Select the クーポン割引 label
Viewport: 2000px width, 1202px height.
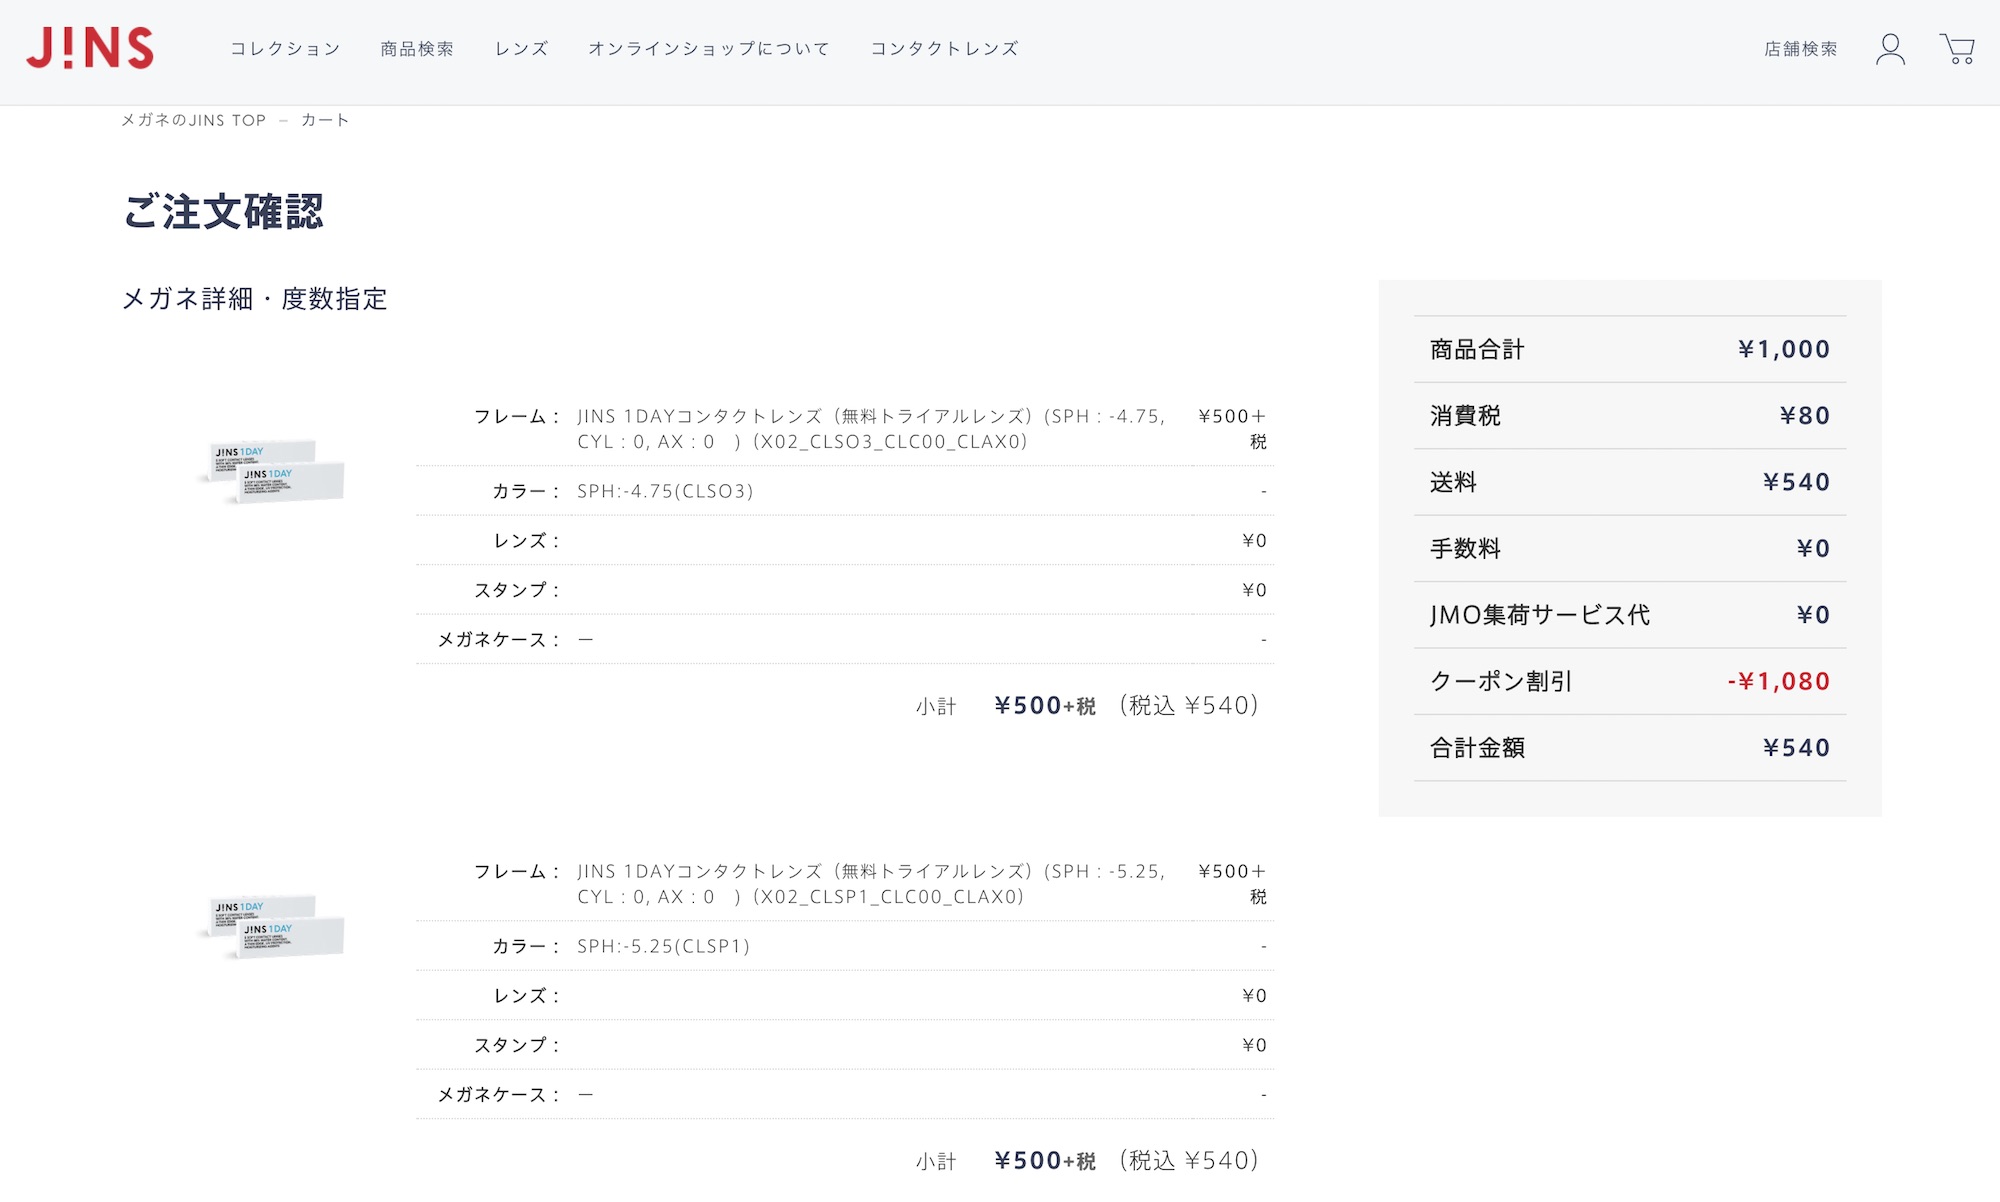pyautogui.click(x=1501, y=681)
